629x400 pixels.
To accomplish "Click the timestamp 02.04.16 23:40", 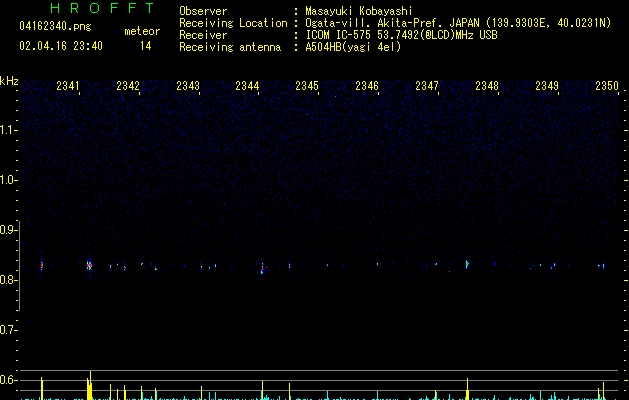I will pos(61,46).
